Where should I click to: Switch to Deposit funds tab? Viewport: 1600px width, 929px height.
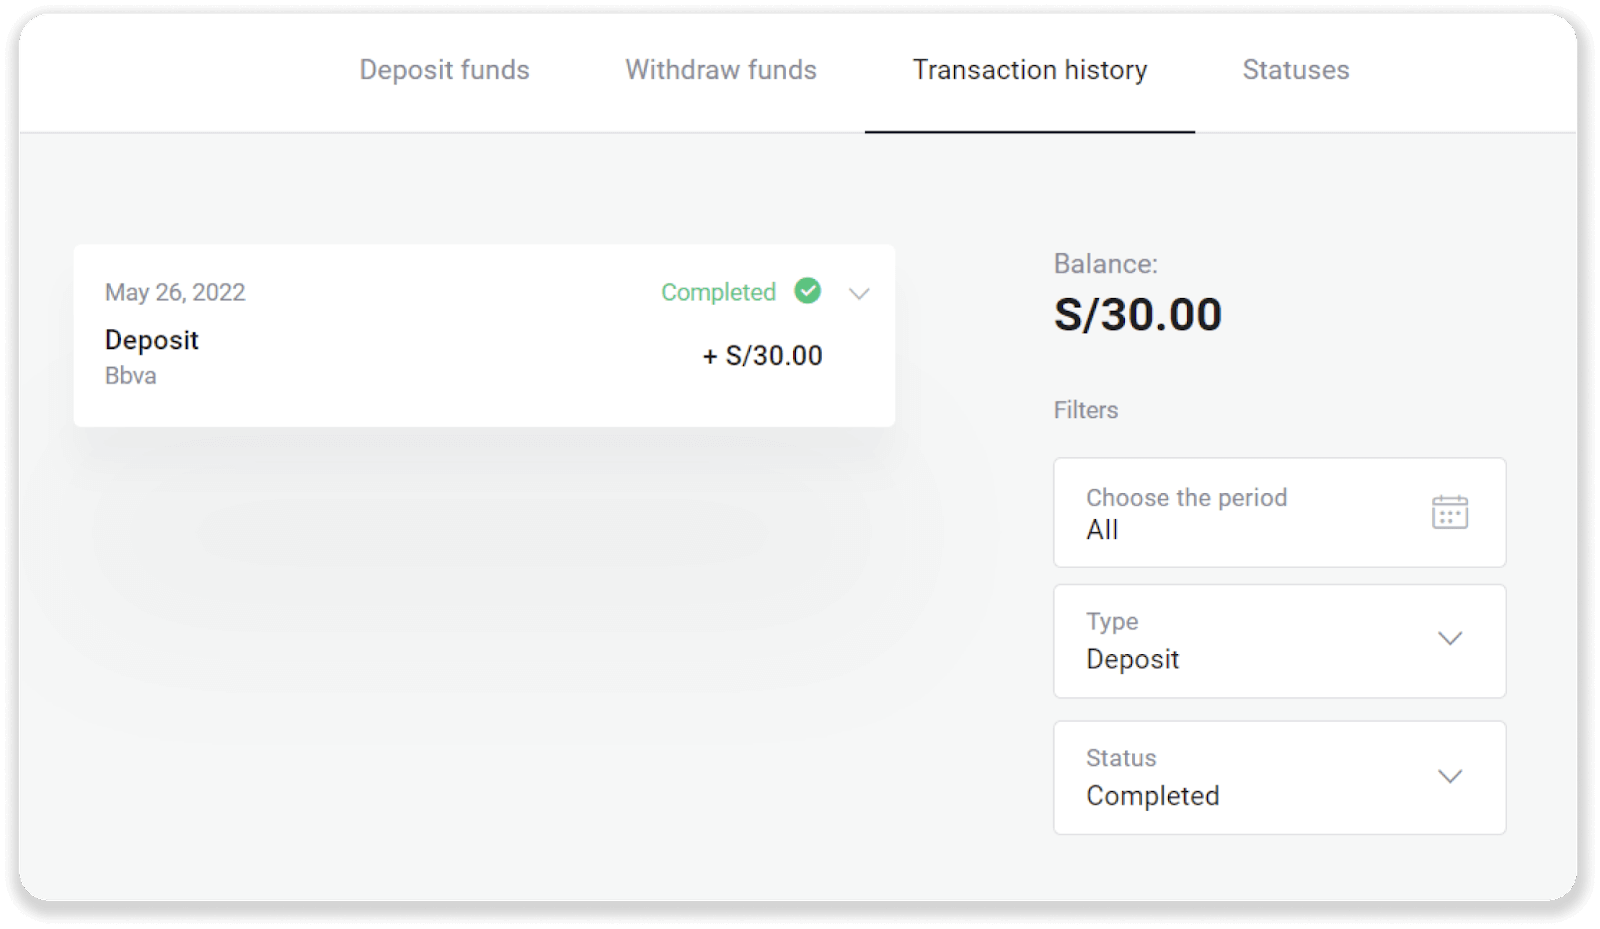click(444, 70)
